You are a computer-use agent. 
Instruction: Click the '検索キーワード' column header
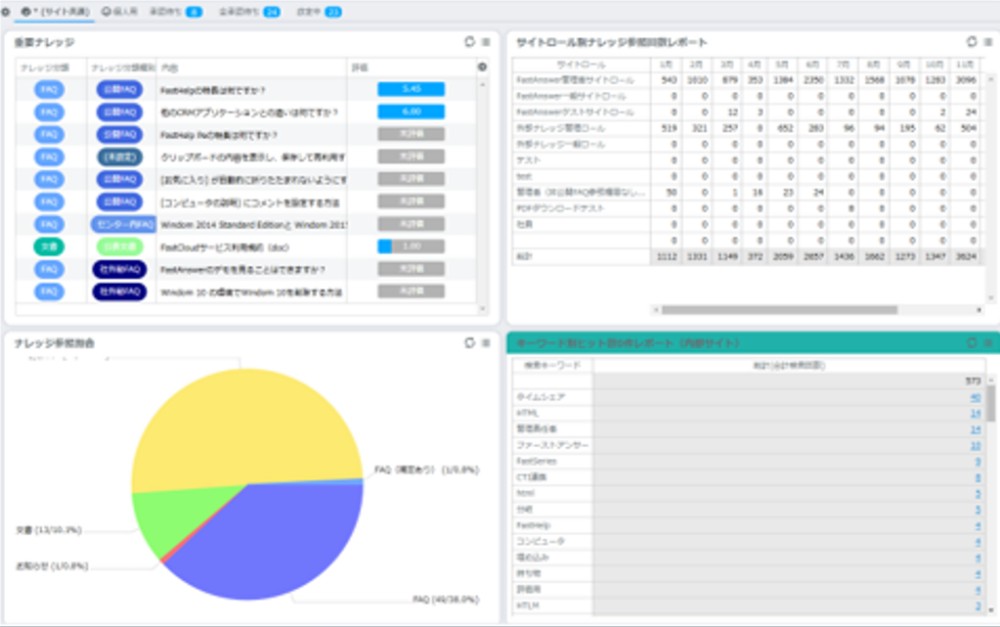[x=553, y=365]
